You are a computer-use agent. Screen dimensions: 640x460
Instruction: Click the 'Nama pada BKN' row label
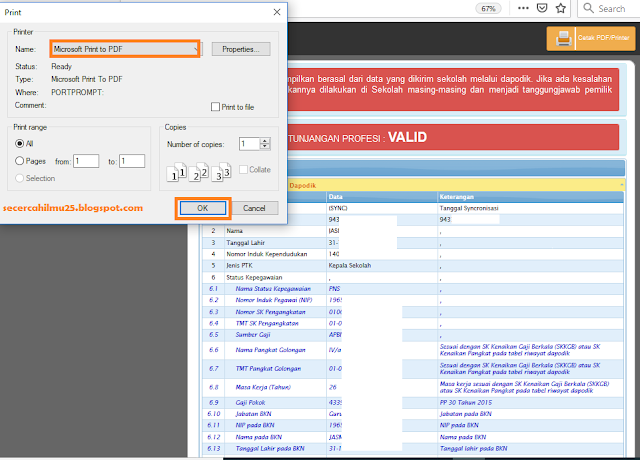[259, 437]
